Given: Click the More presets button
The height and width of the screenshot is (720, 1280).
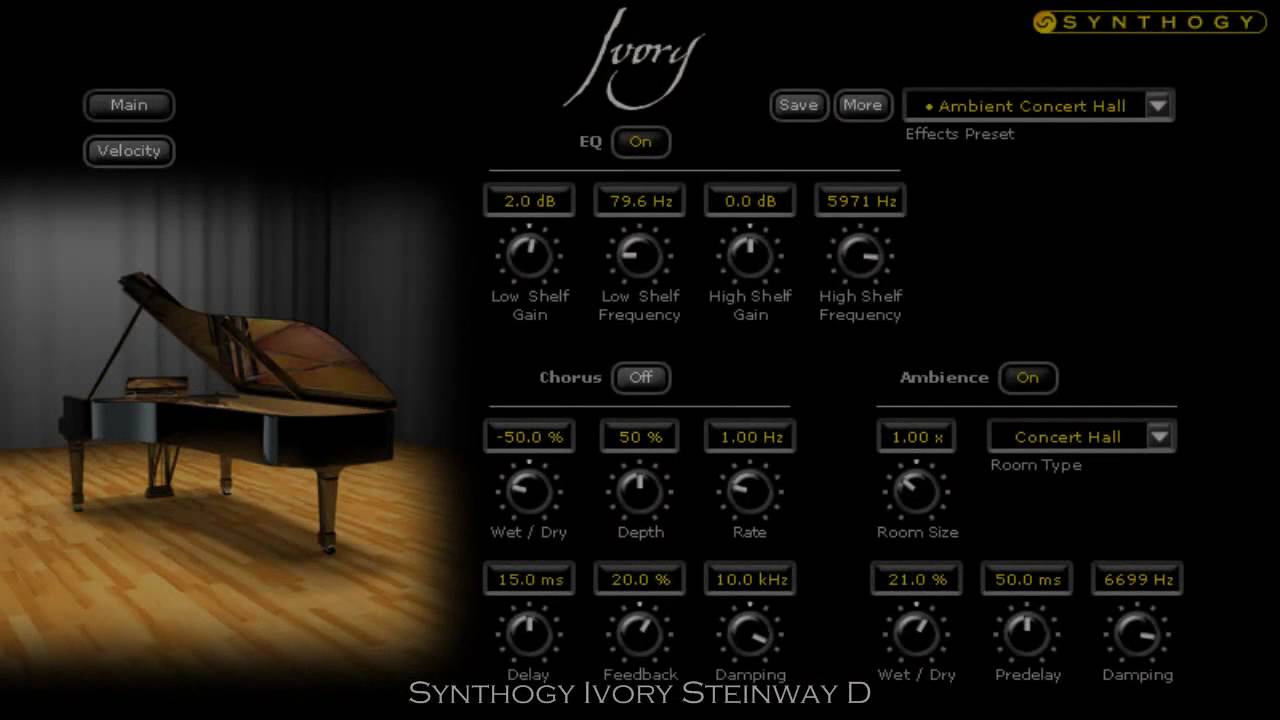Looking at the screenshot, I should (862, 105).
